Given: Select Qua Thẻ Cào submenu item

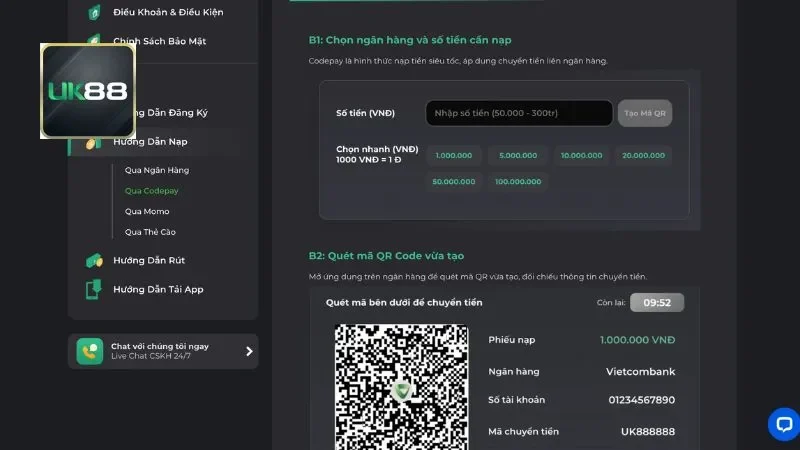Looking at the screenshot, I should [x=151, y=232].
